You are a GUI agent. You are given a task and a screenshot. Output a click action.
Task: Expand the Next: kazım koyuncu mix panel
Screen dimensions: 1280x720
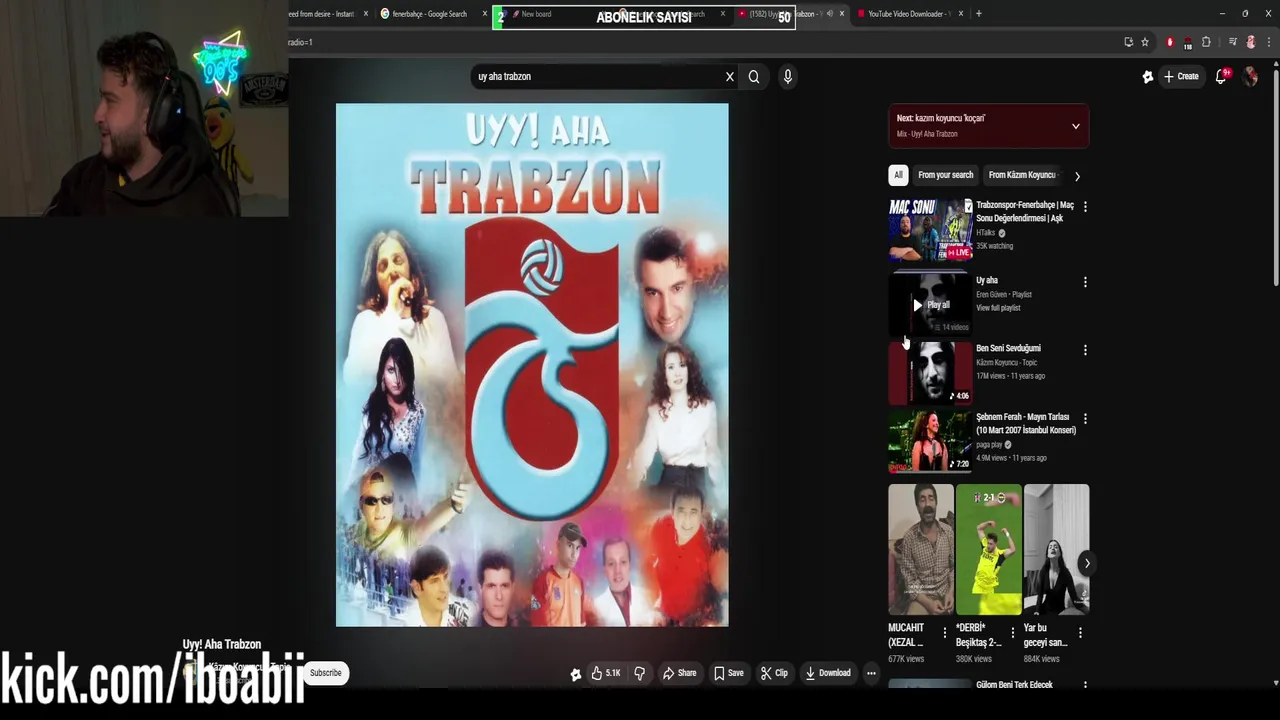[x=1075, y=126]
